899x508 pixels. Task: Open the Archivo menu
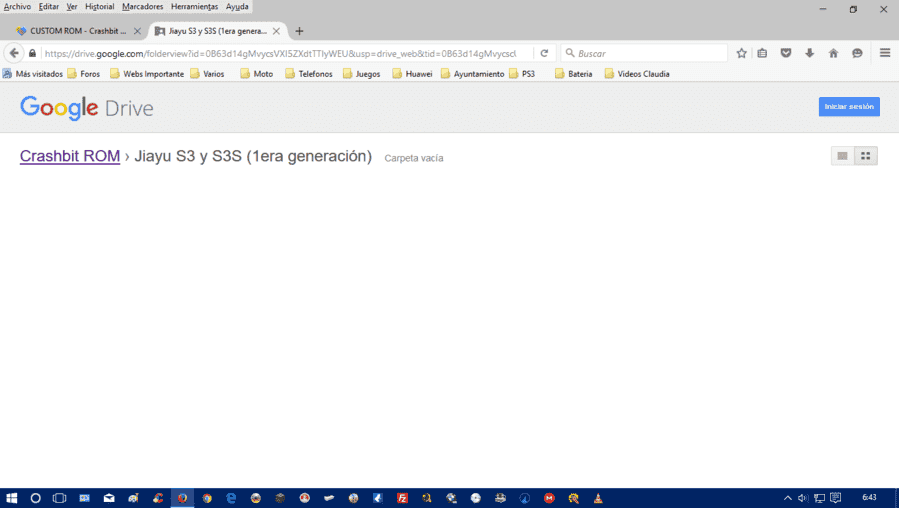point(17,6)
